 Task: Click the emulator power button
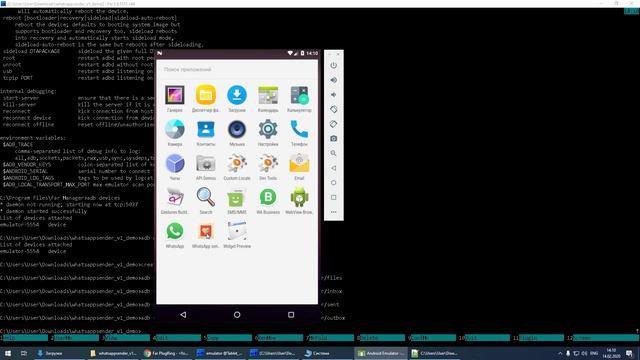pyautogui.click(x=333, y=65)
